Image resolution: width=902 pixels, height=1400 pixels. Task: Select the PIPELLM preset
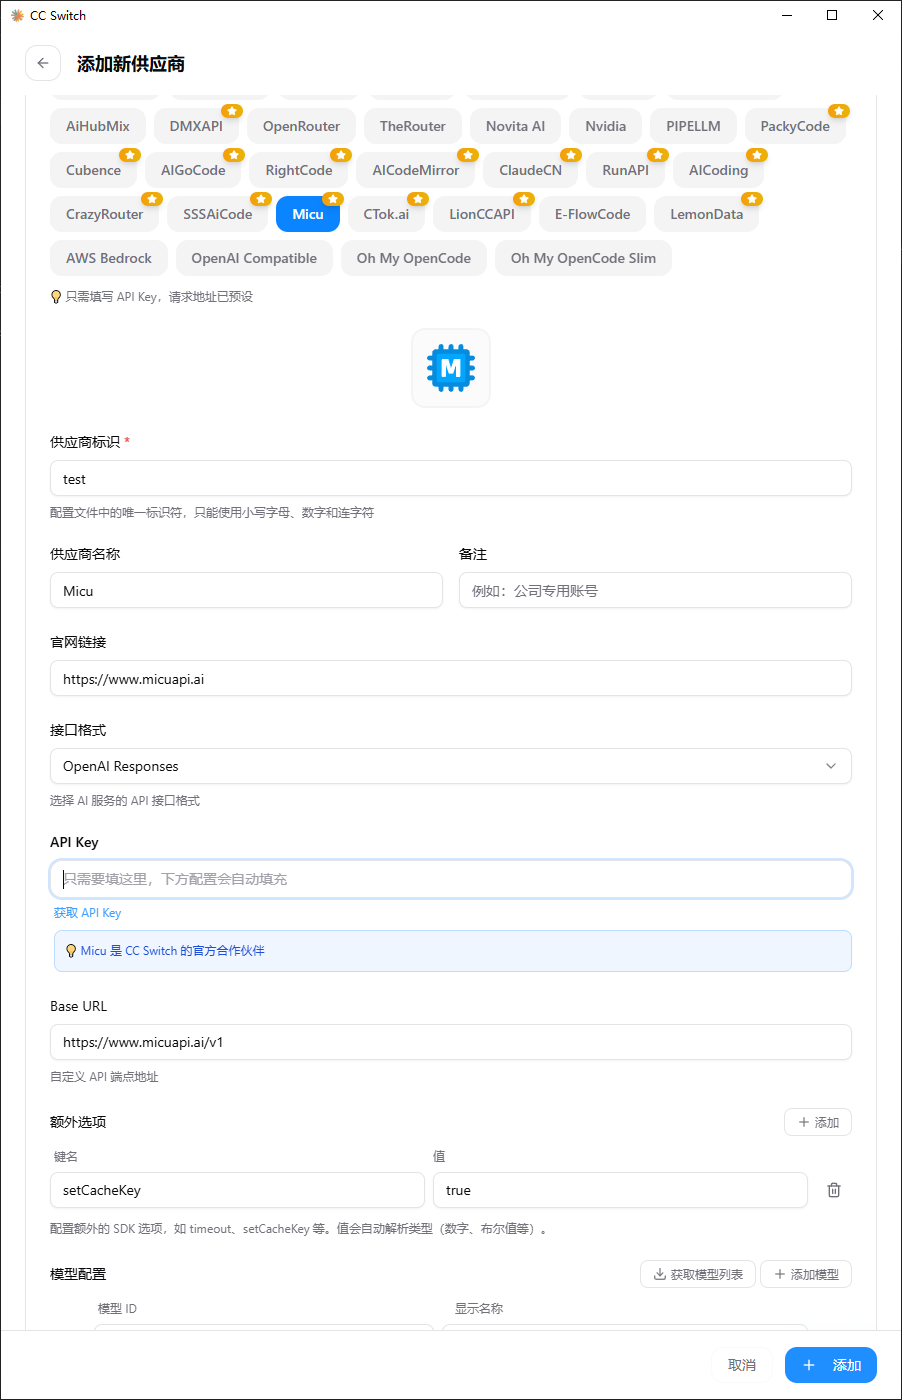pyautogui.click(x=693, y=126)
